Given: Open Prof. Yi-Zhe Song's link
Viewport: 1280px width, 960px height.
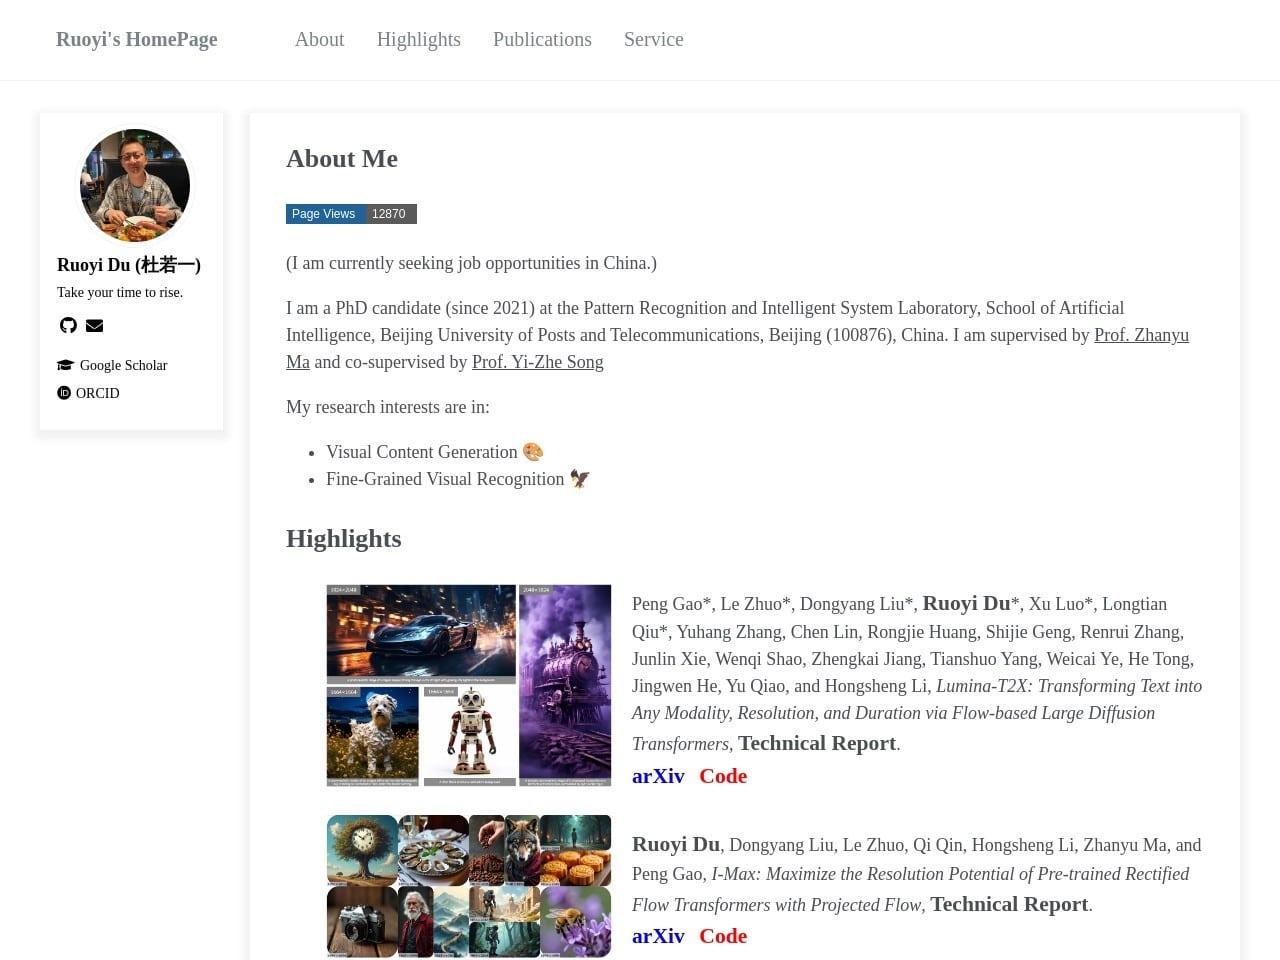Looking at the screenshot, I should (537, 362).
